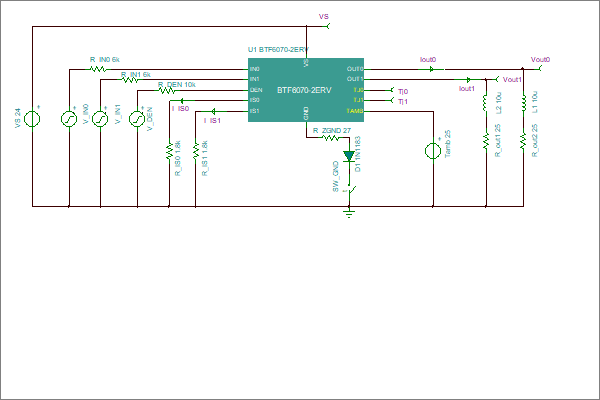Select the R_IS1 1.8k resistor symbol

[x=196, y=151]
